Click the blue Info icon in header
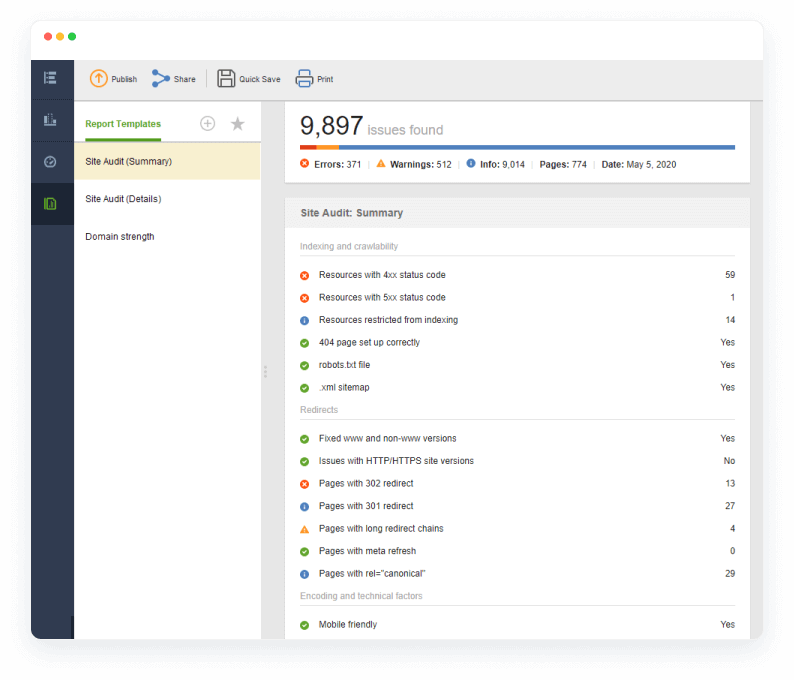This screenshot has height=680, width=794. (471, 164)
